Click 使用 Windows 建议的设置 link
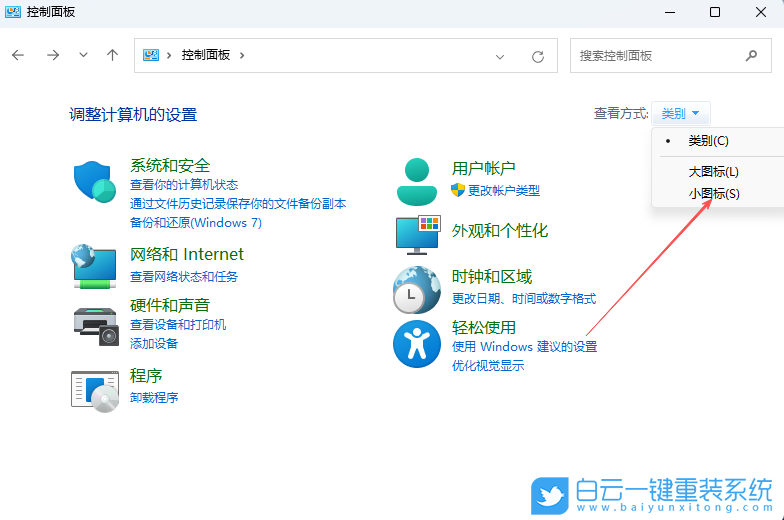The image size is (784, 520). click(524, 346)
